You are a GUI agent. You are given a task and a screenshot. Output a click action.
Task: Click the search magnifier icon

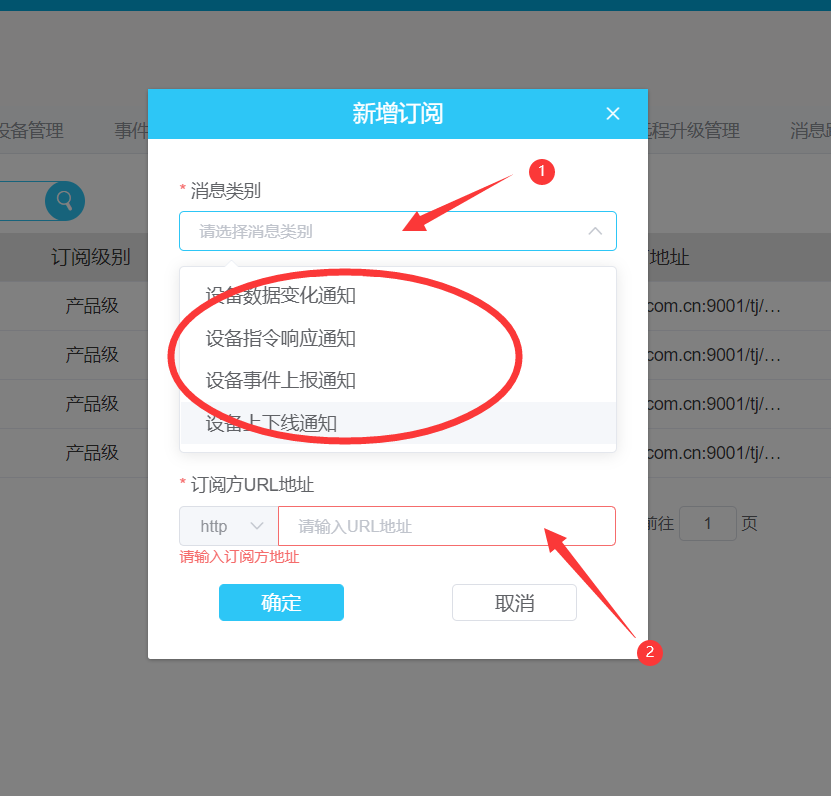(x=64, y=200)
